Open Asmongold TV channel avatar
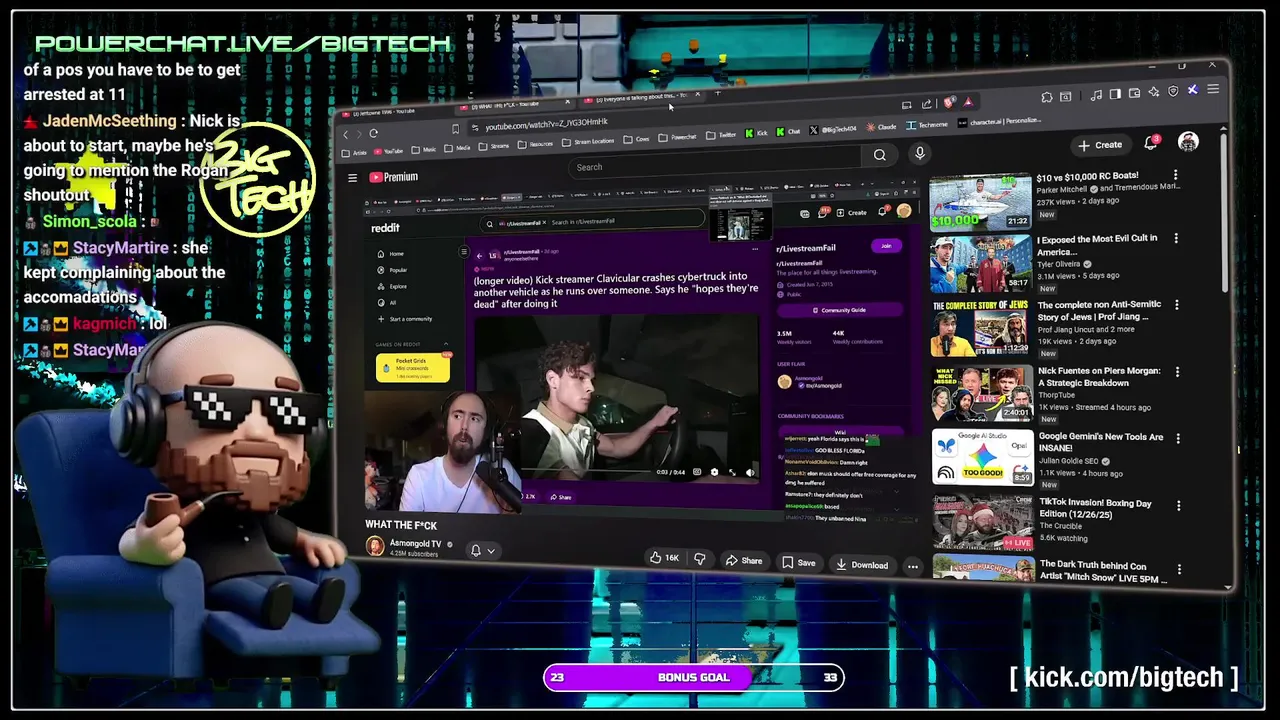 (375, 546)
